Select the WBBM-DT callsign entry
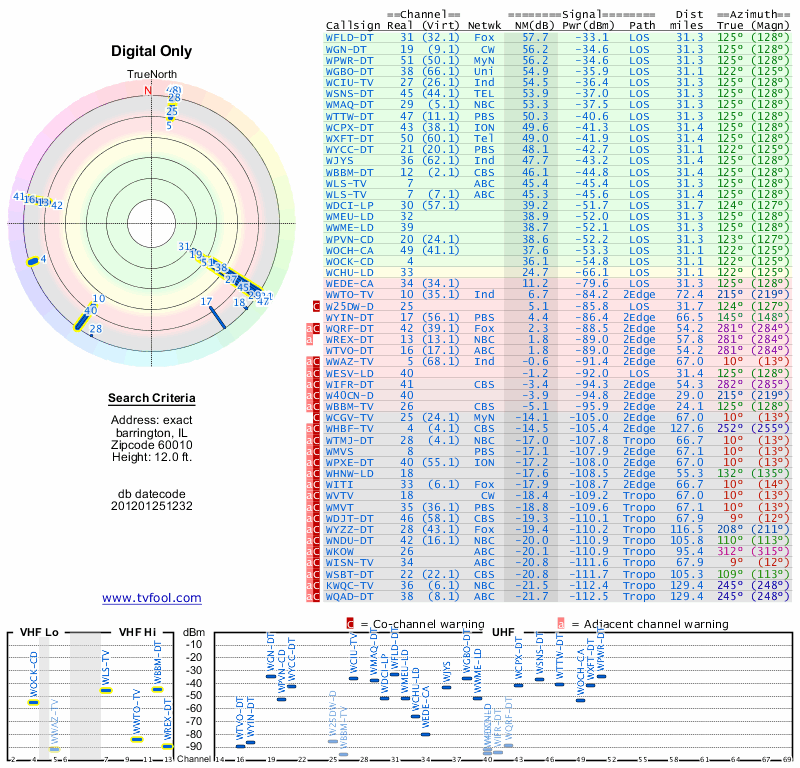The width and height of the screenshot is (800, 768). 352,172
